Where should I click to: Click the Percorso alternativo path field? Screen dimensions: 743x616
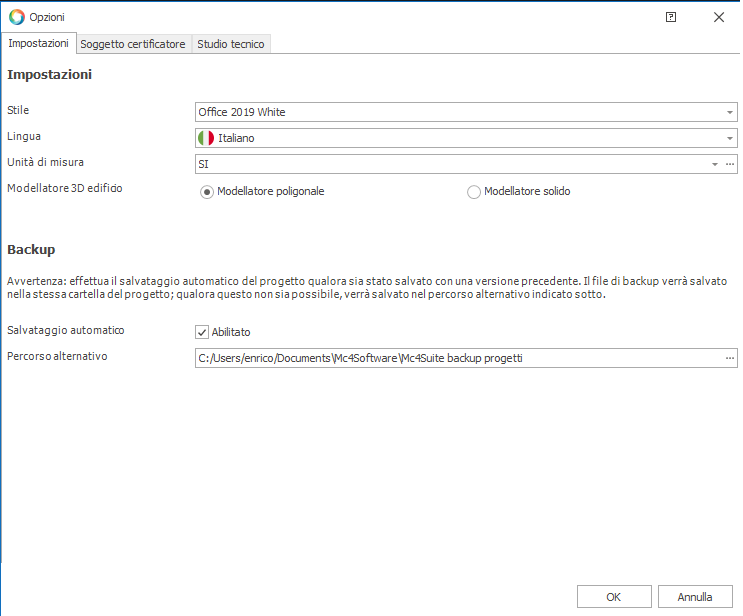pos(450,358)
